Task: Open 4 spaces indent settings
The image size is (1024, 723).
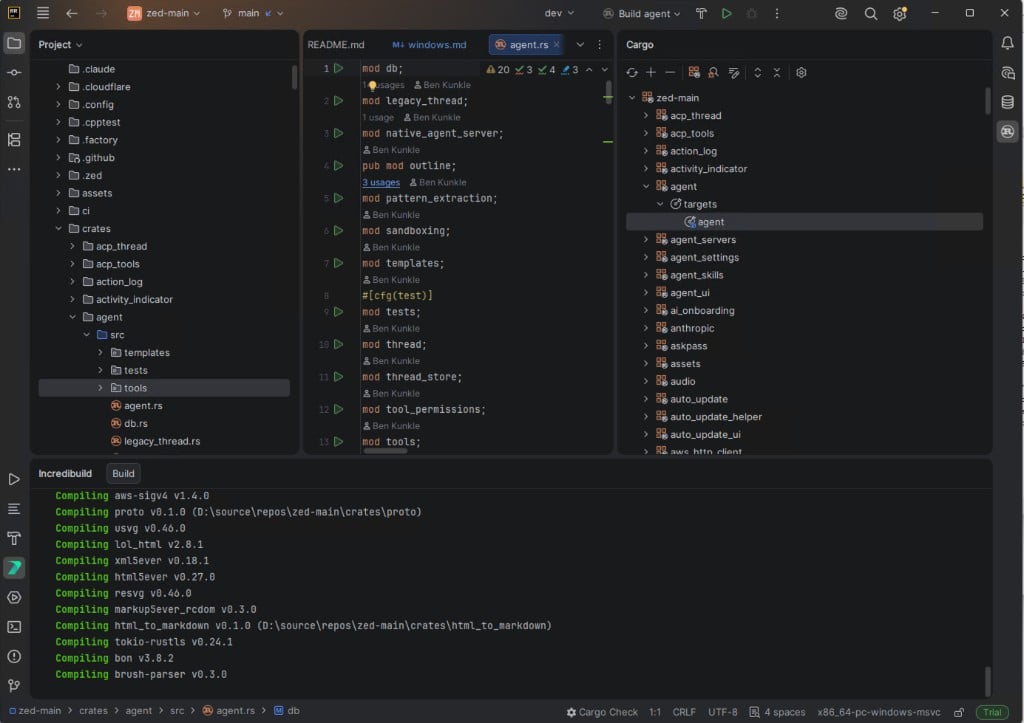Action: pos(777,712)
